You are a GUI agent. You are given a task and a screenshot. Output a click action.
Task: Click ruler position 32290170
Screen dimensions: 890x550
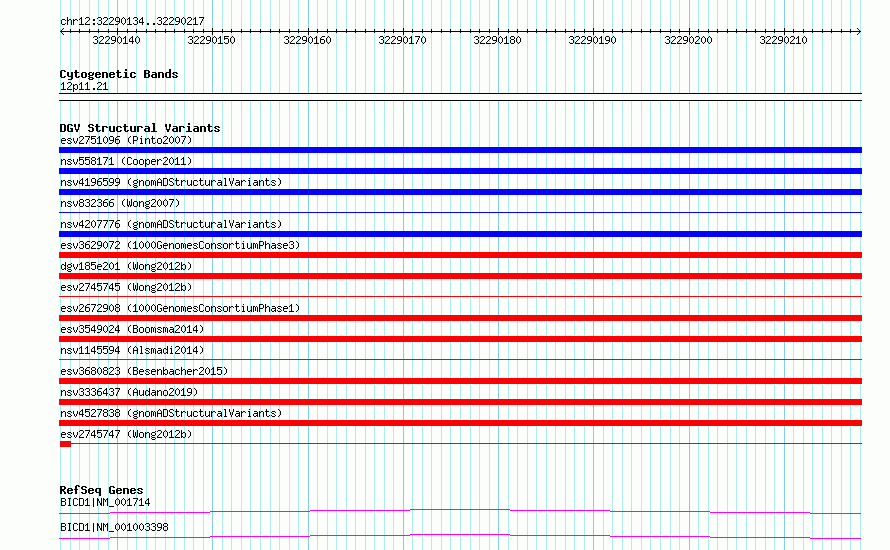(402, 40)
